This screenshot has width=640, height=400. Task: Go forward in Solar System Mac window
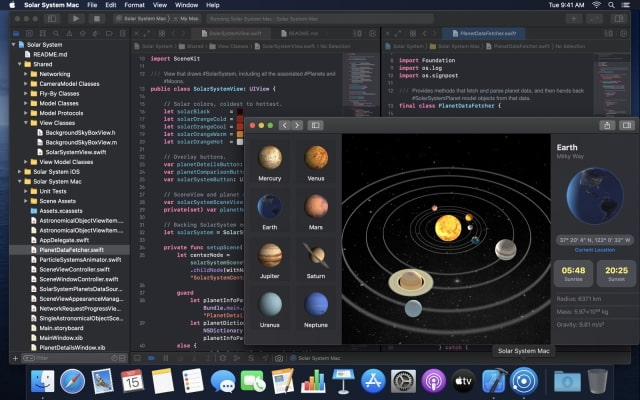pyautogui.click(x=297, y=125)
